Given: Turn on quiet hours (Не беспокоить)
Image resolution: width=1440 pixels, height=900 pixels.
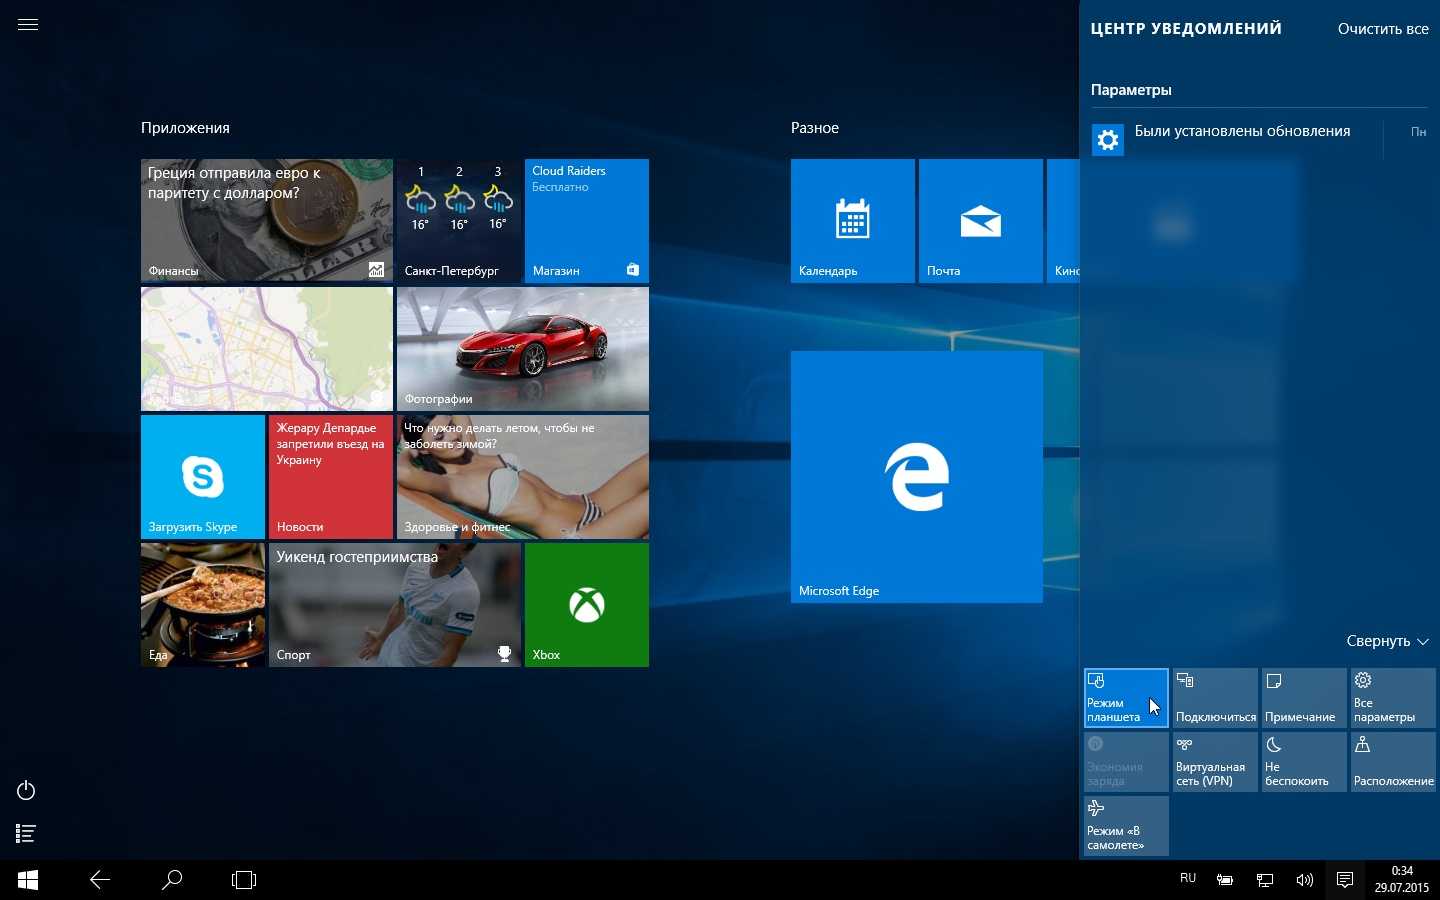Looking at the screenshot, I should tap(1304, 762).
